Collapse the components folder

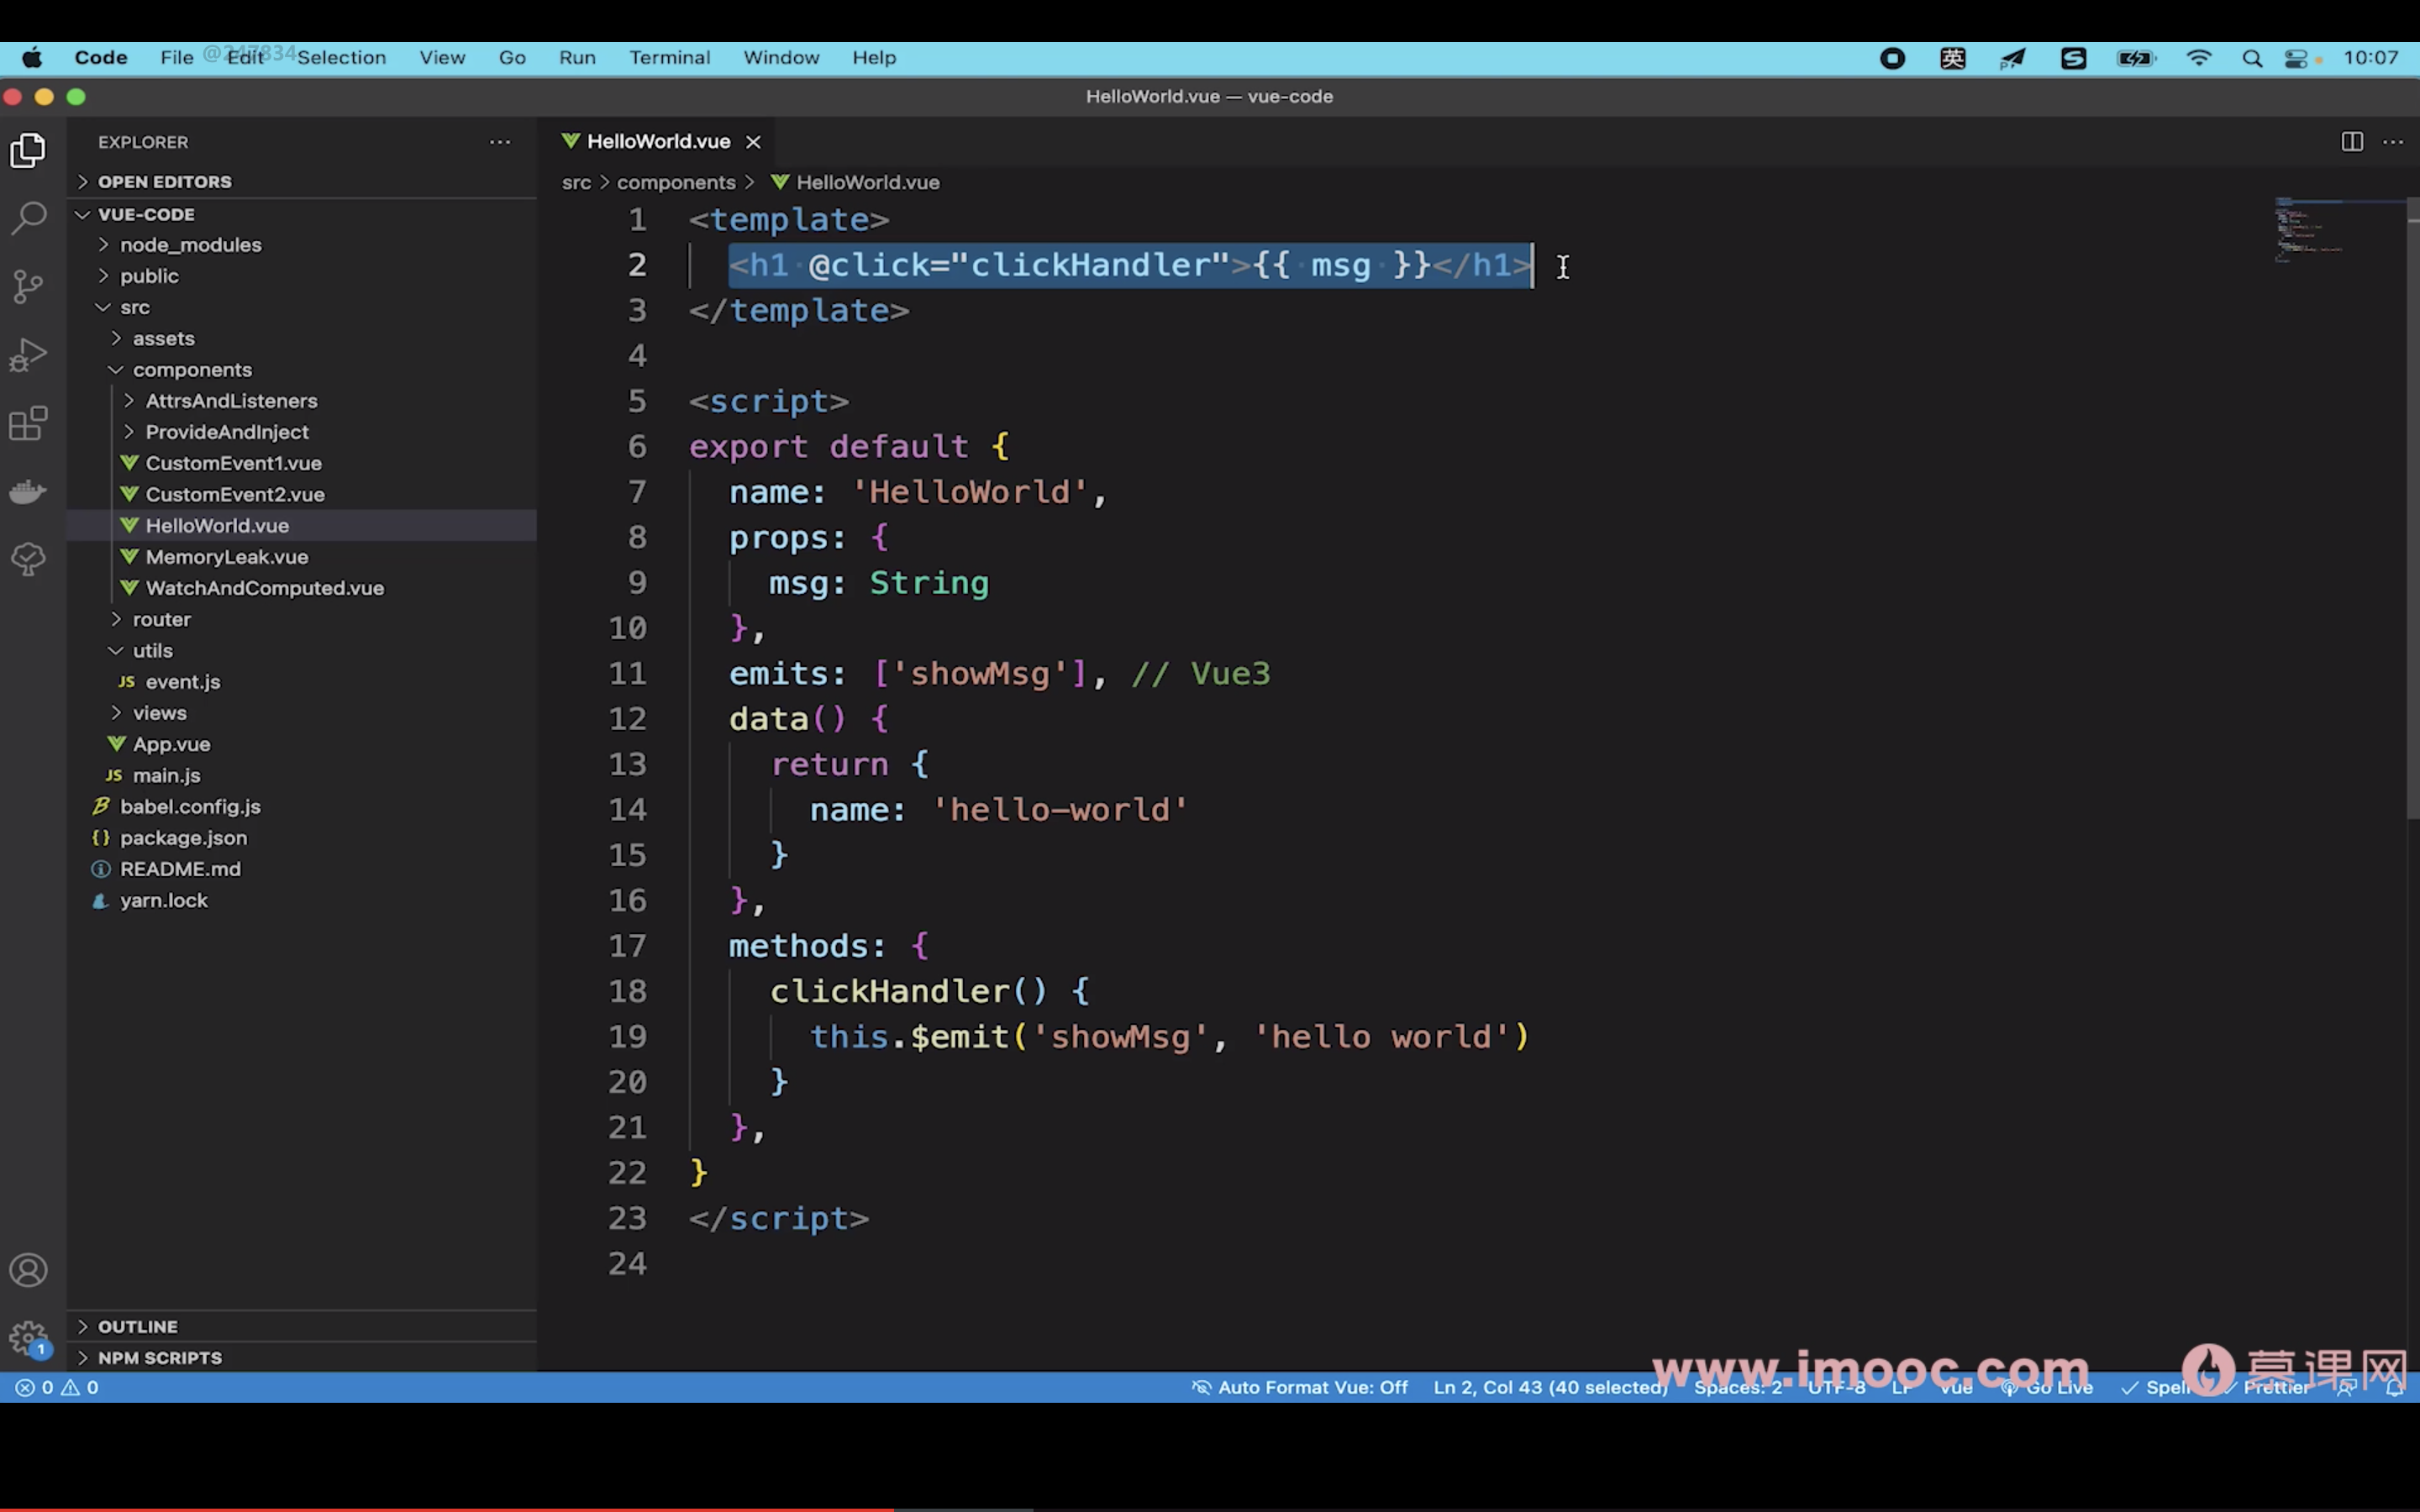click(192, 370)
